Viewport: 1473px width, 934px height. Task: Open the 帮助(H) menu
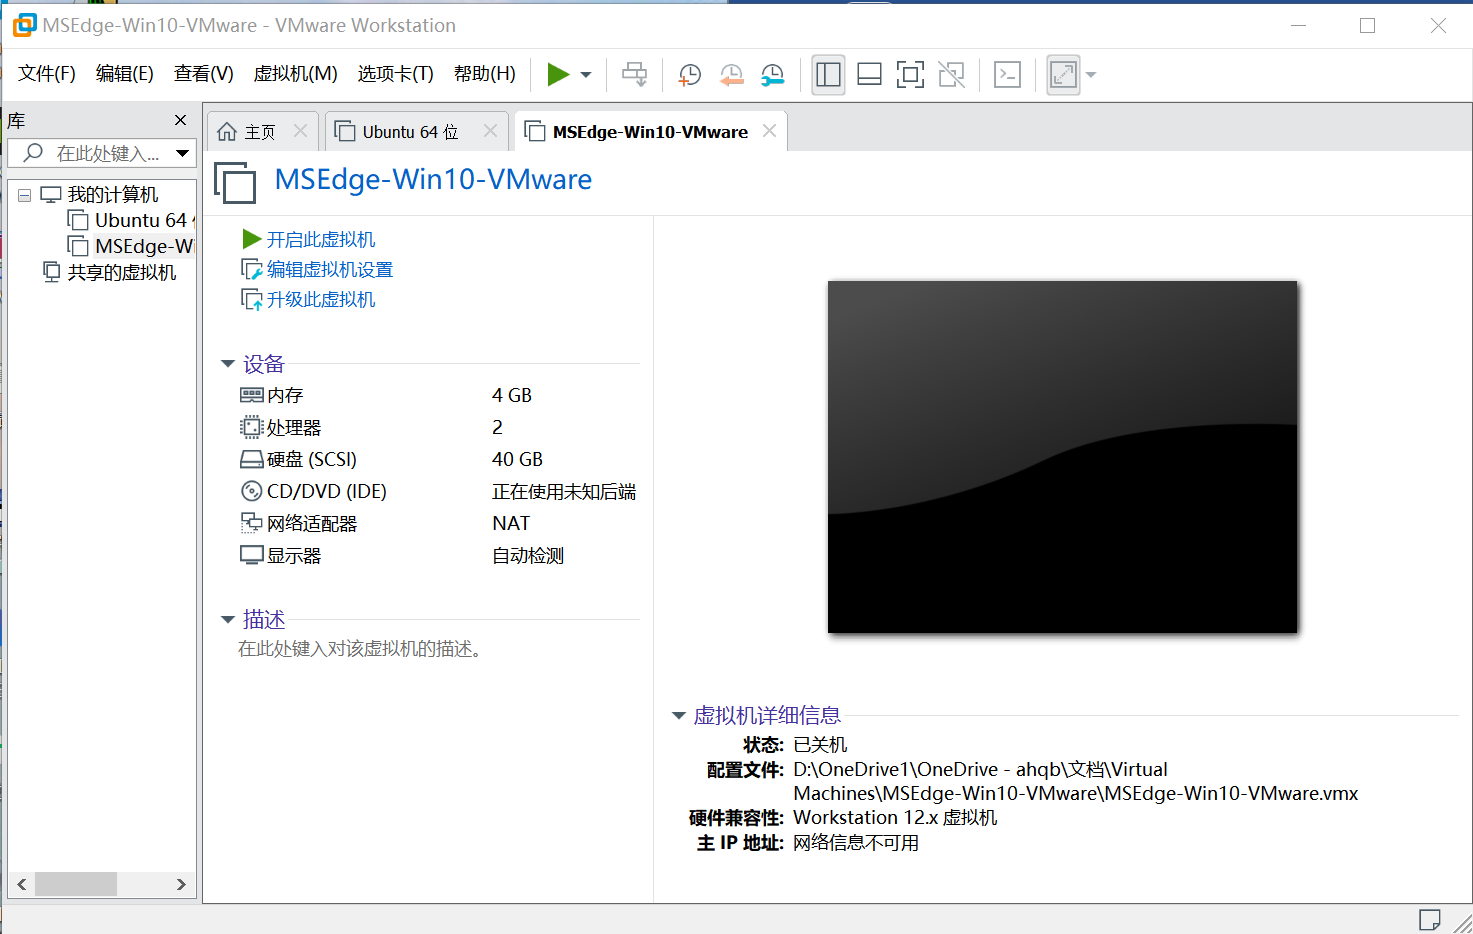click(485, 74)
